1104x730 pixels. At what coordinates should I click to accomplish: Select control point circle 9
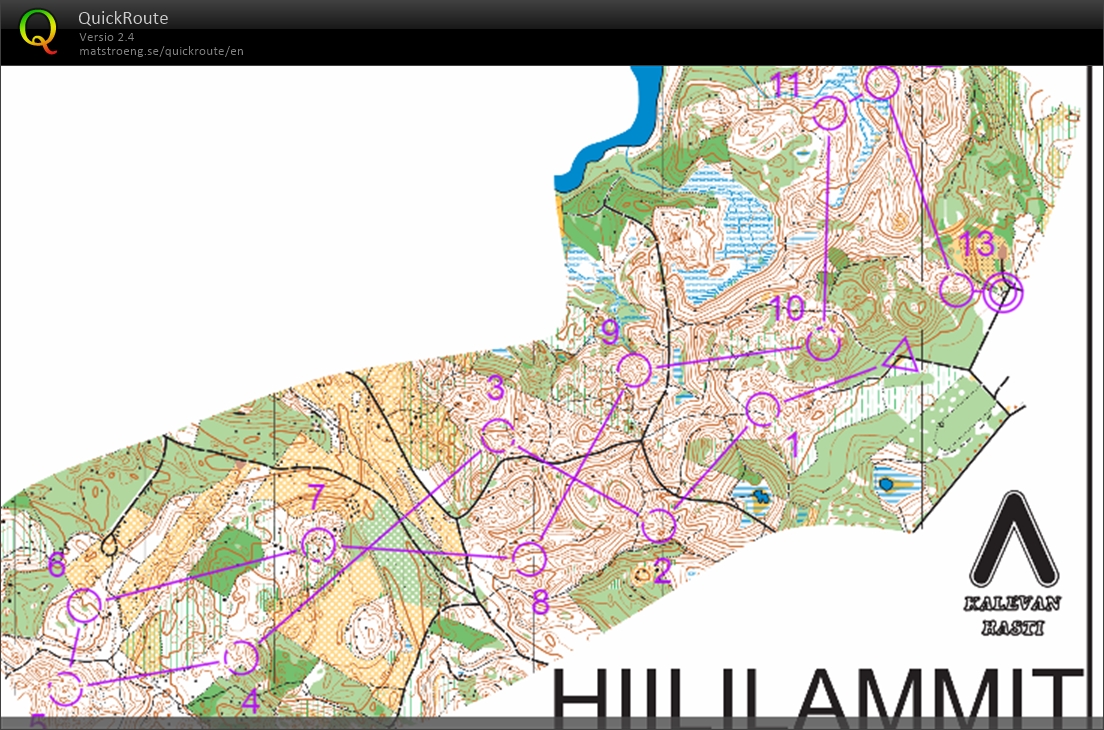tap(633, 369)
